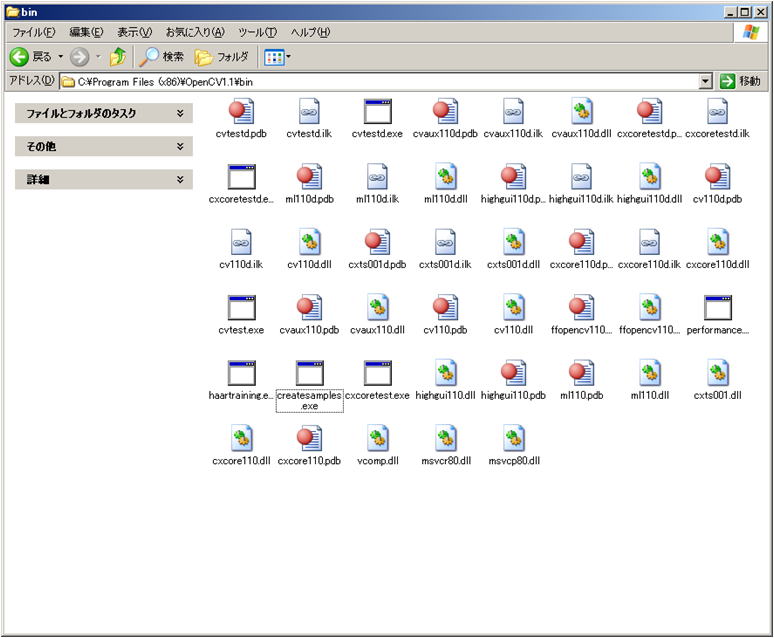Select the cvaux110d.ilk file icon
The width and height of the screenshot is (774, 638).
[513, 112]
